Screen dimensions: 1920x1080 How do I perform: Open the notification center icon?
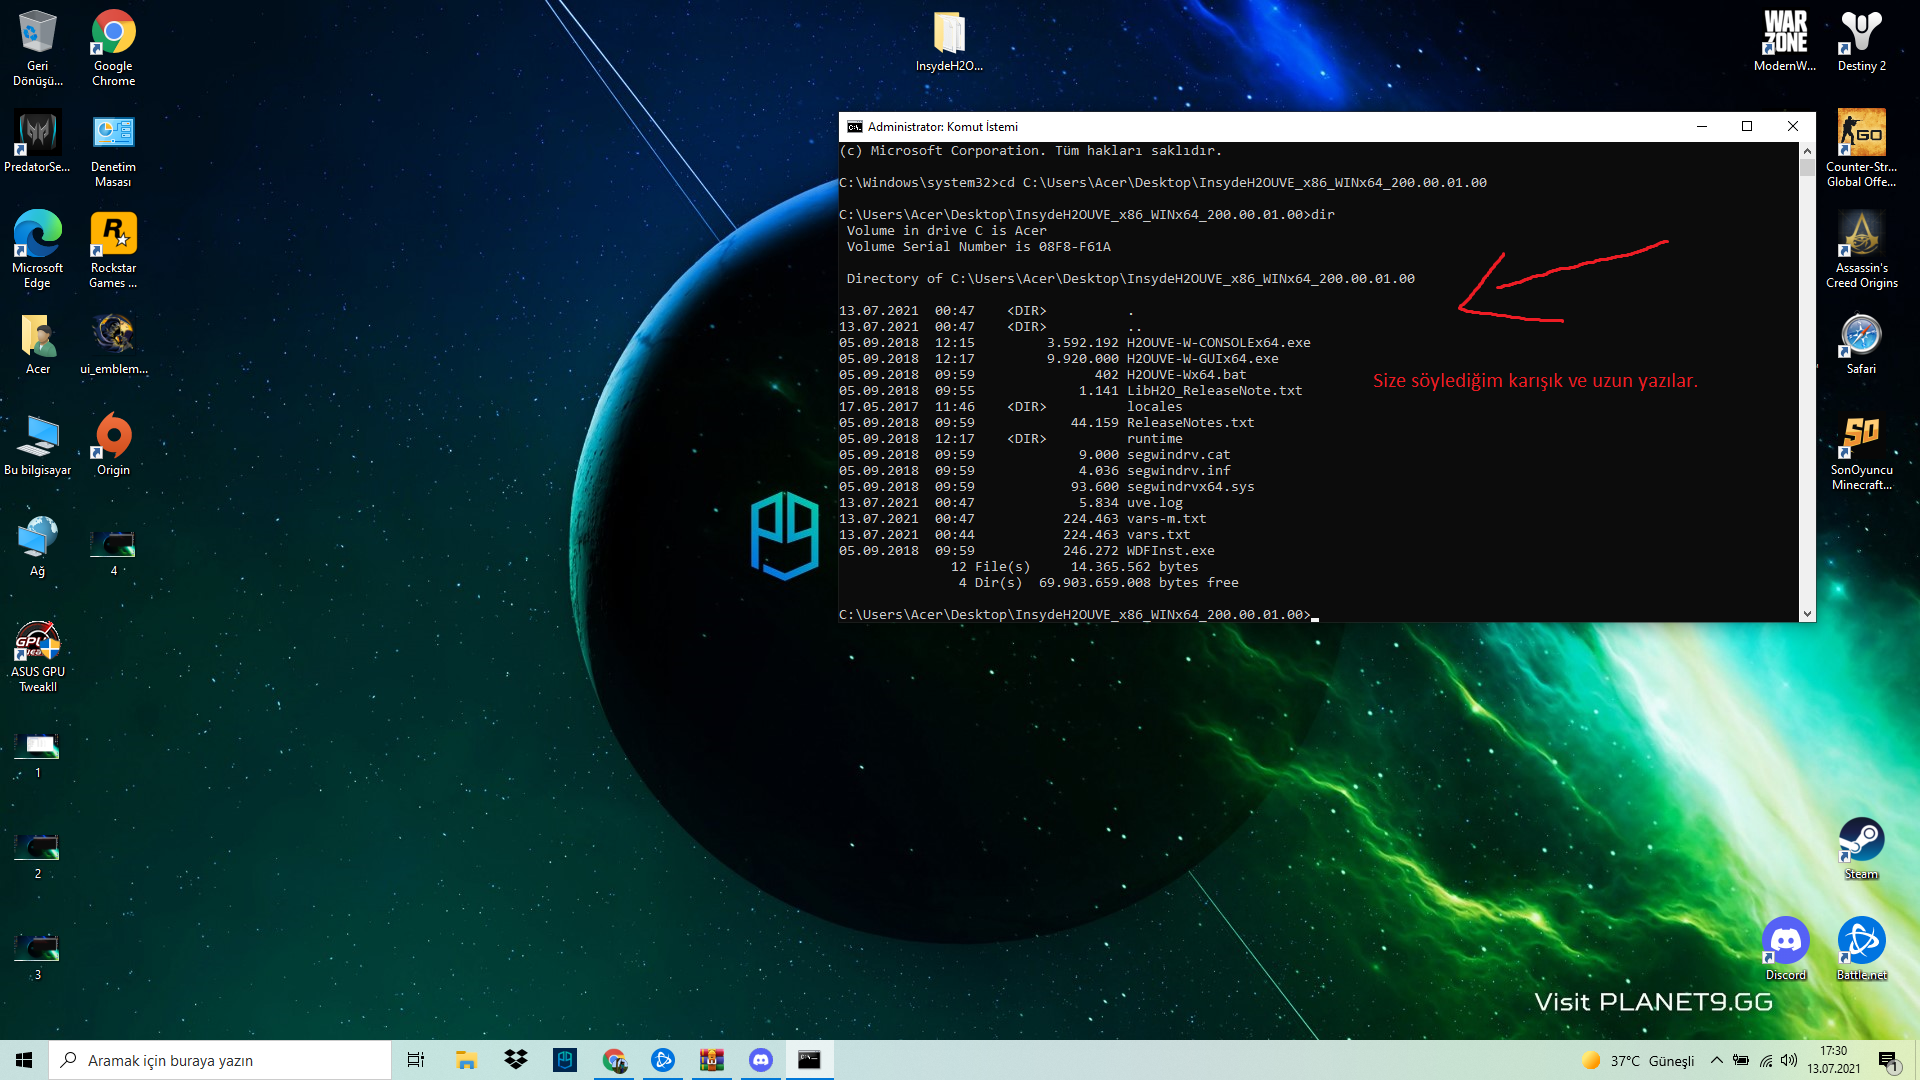[1887, 1060]
